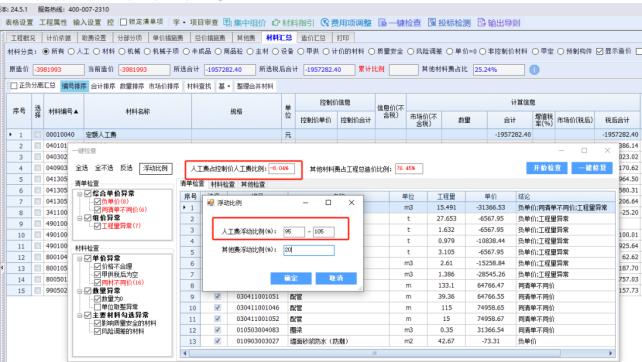
Task: Click the 浮动比例 dialog app icon
Action: point(210,203)
